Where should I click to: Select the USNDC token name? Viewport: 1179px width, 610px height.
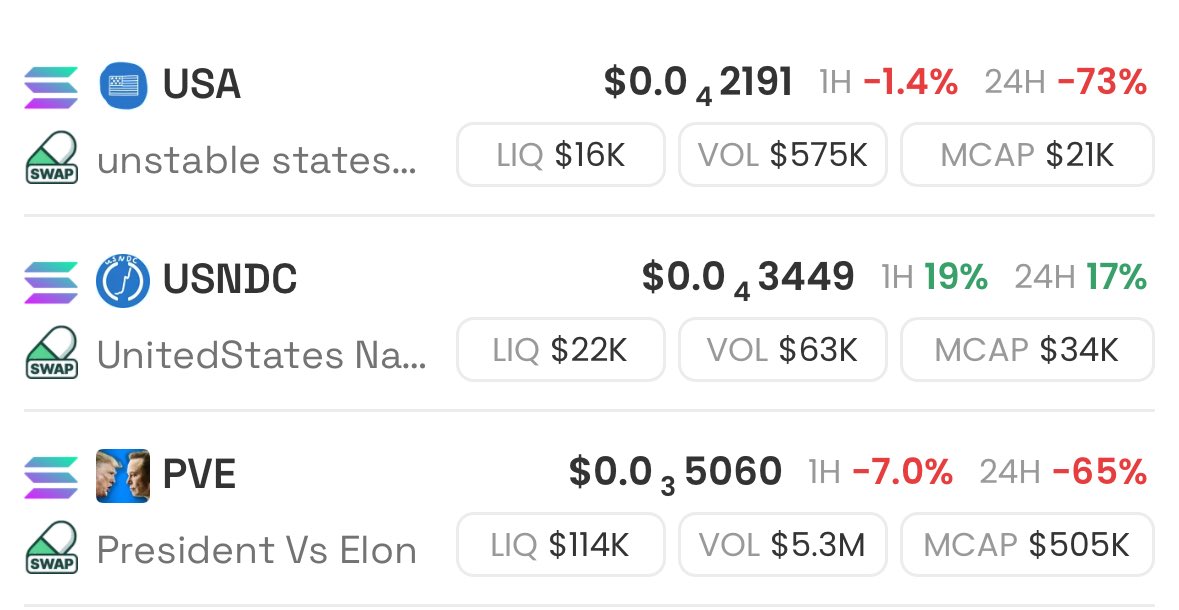tap(230, 279)
